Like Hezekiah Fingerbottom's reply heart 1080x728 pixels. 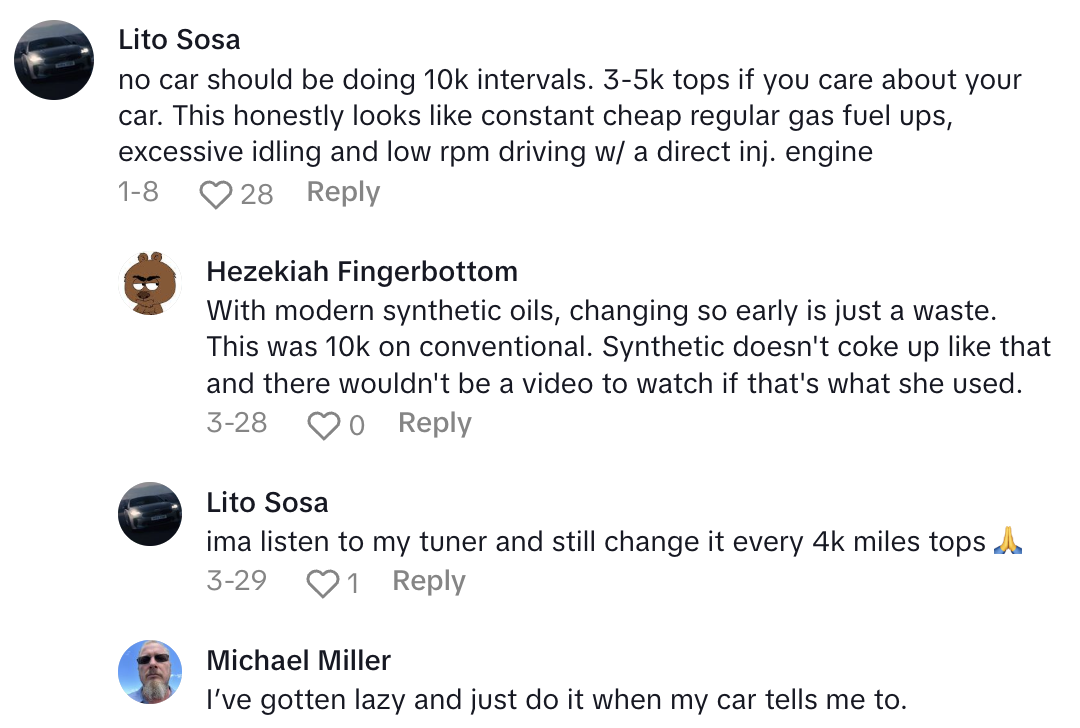[323, 423]
